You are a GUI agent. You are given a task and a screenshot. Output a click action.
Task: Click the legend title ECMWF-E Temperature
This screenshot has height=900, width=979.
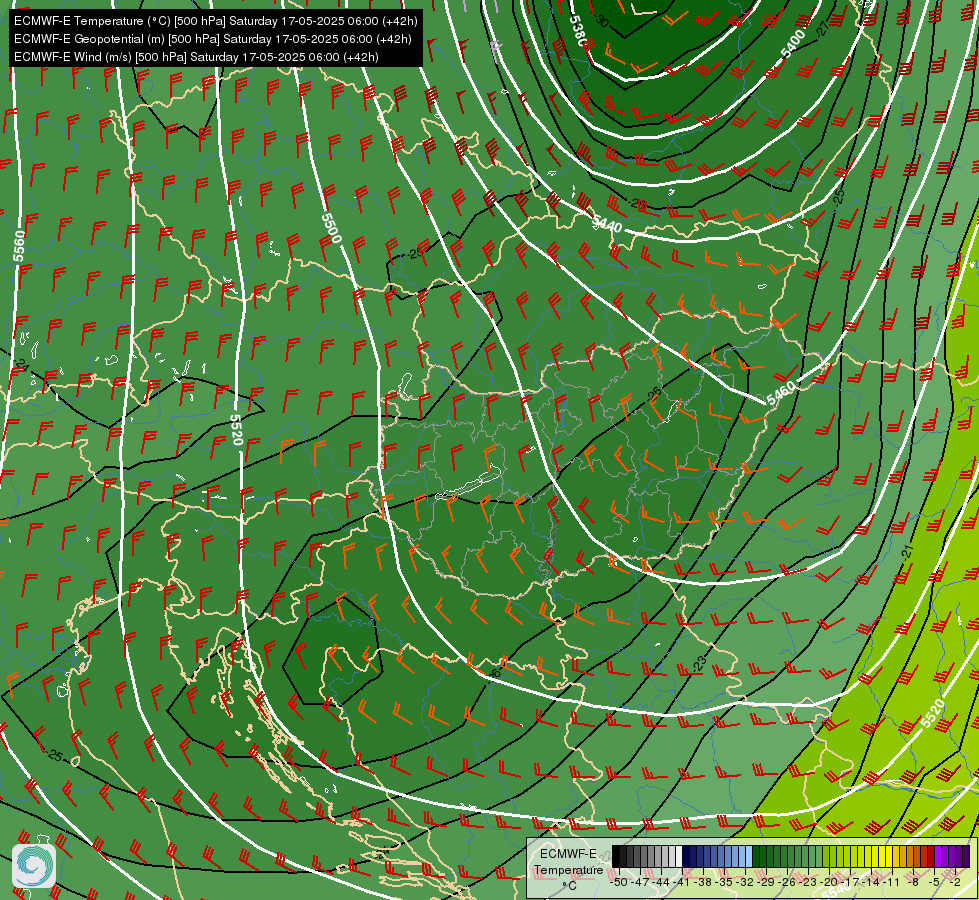pos(568,862)
